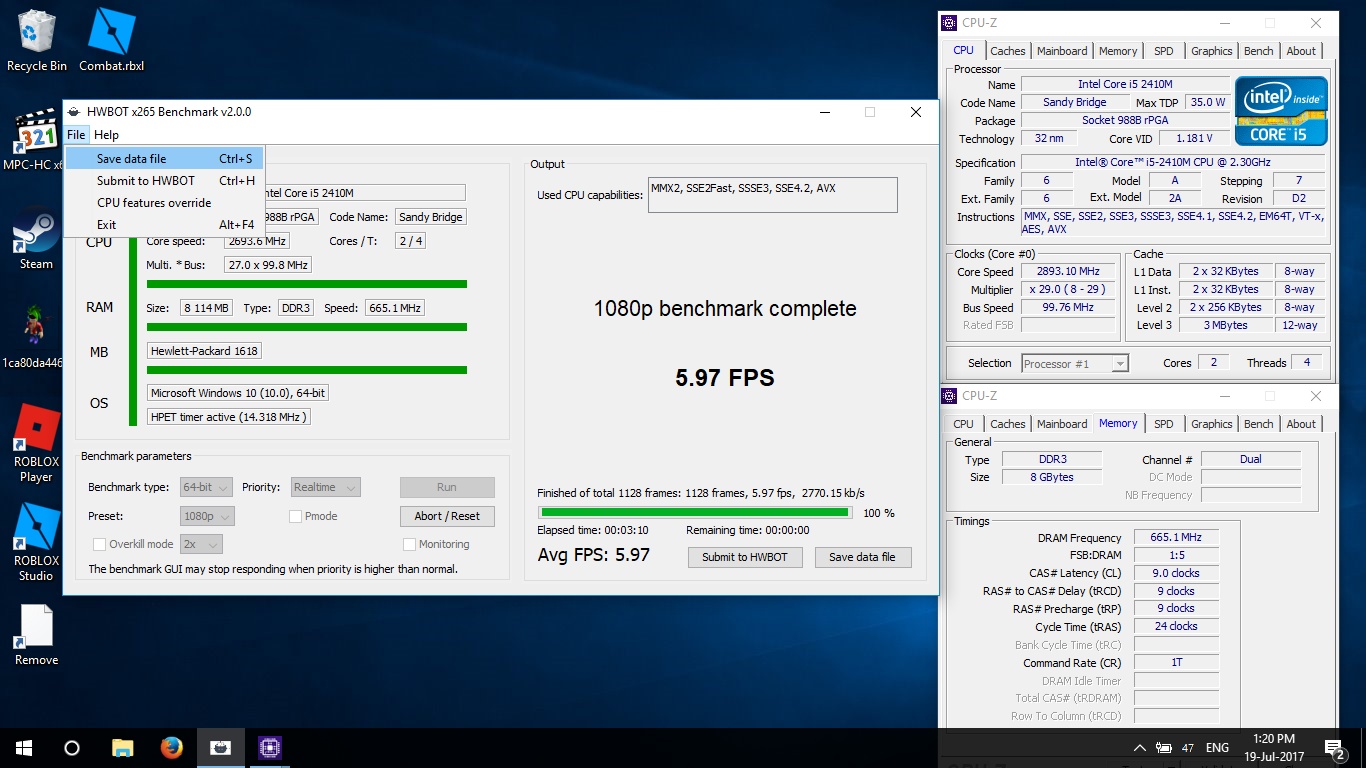Switch to Caches tab in top CPU-Z

click(1007, 51)
